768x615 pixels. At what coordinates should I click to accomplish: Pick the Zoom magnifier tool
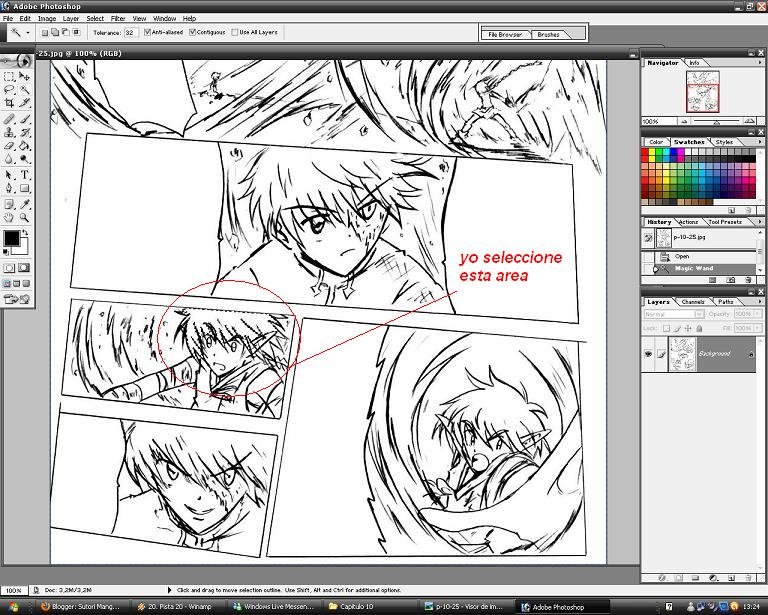24,217
